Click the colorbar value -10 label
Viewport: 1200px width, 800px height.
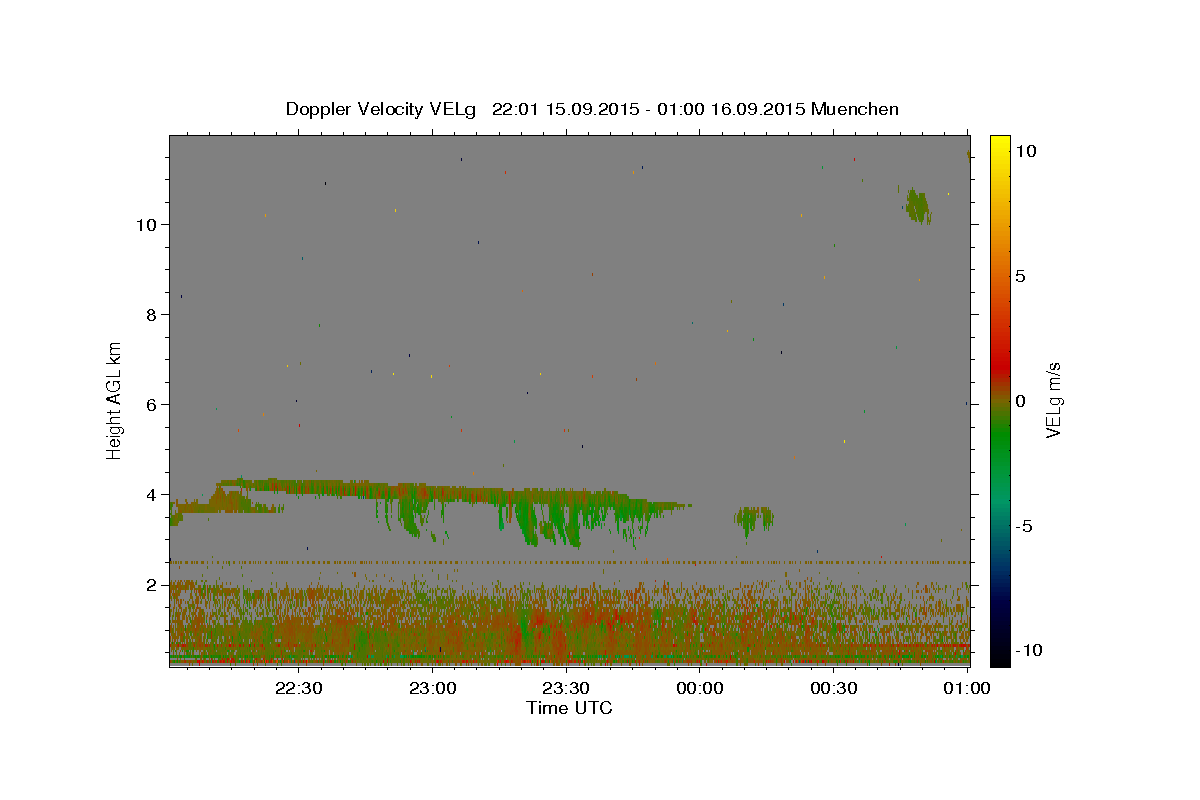pos(1029,650)
